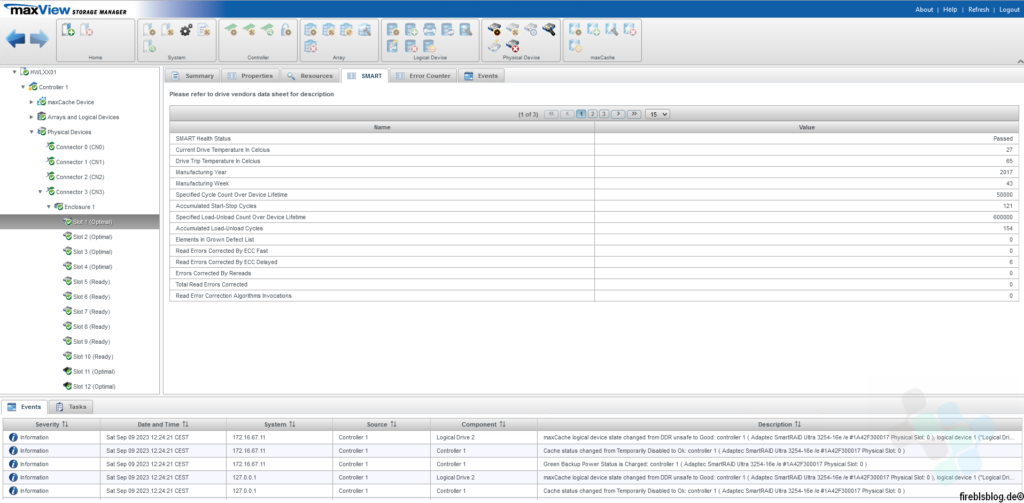Click the green card with magnifier icon in Controller group
The image size is (1024, 503).
tap(267, 29)
